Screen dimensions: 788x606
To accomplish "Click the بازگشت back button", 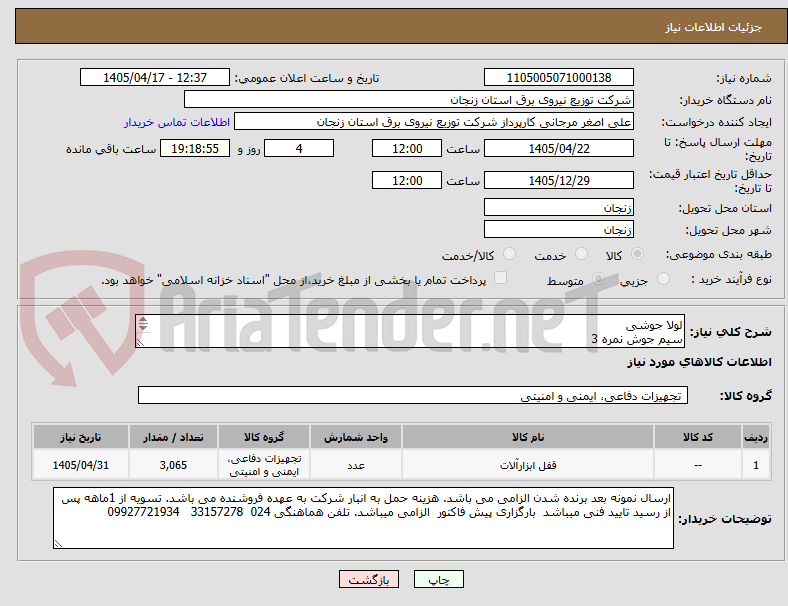I will [x=369, y=579].
